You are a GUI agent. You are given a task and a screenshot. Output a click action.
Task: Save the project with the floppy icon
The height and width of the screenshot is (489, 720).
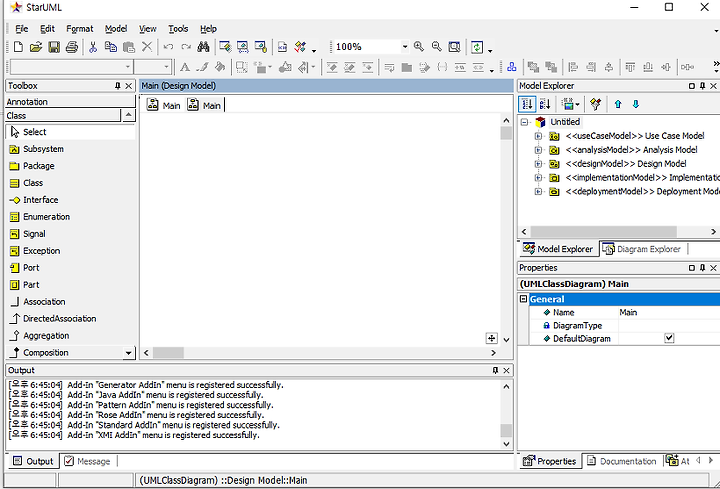54,47
